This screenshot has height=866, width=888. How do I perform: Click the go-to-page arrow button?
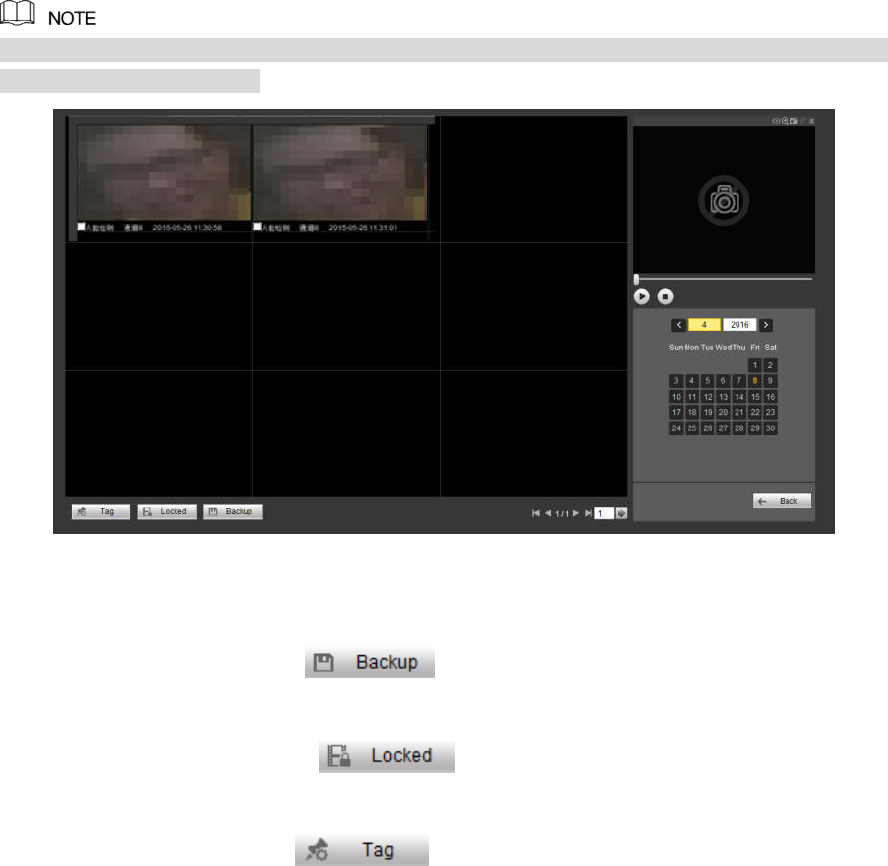pos(621,513)
